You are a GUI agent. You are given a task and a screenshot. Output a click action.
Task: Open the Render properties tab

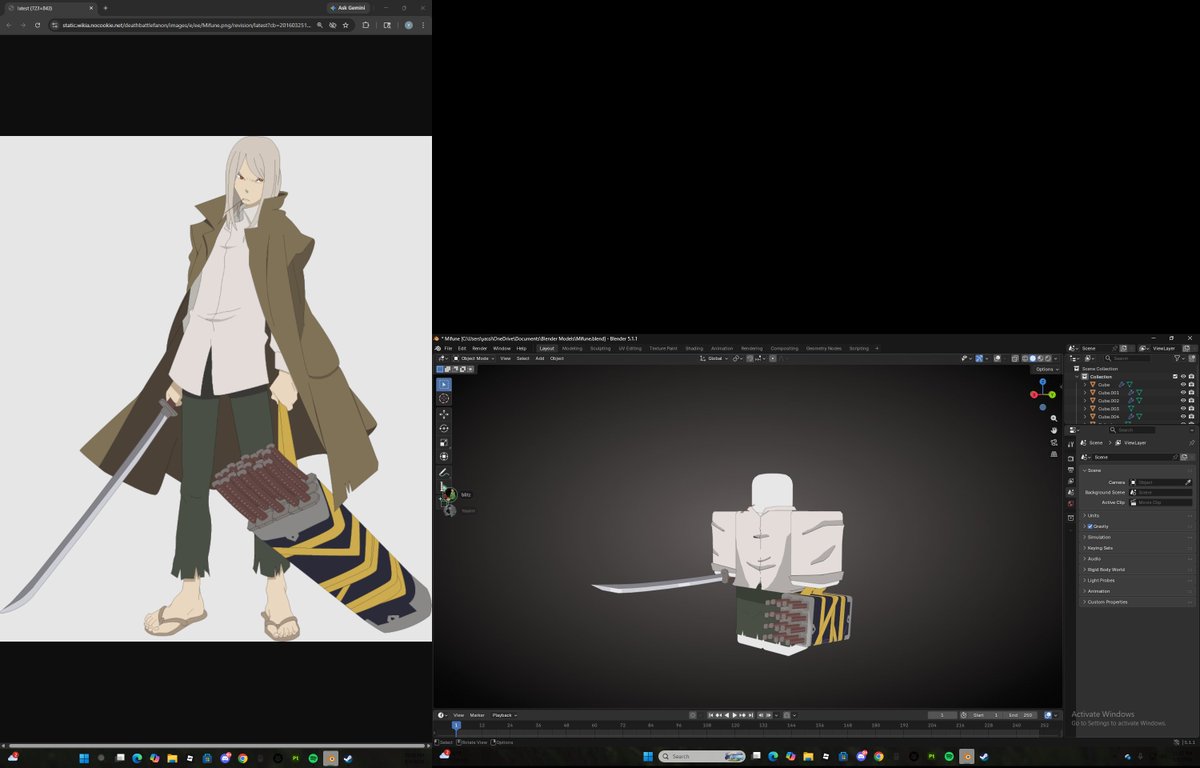coord(1071,459)
